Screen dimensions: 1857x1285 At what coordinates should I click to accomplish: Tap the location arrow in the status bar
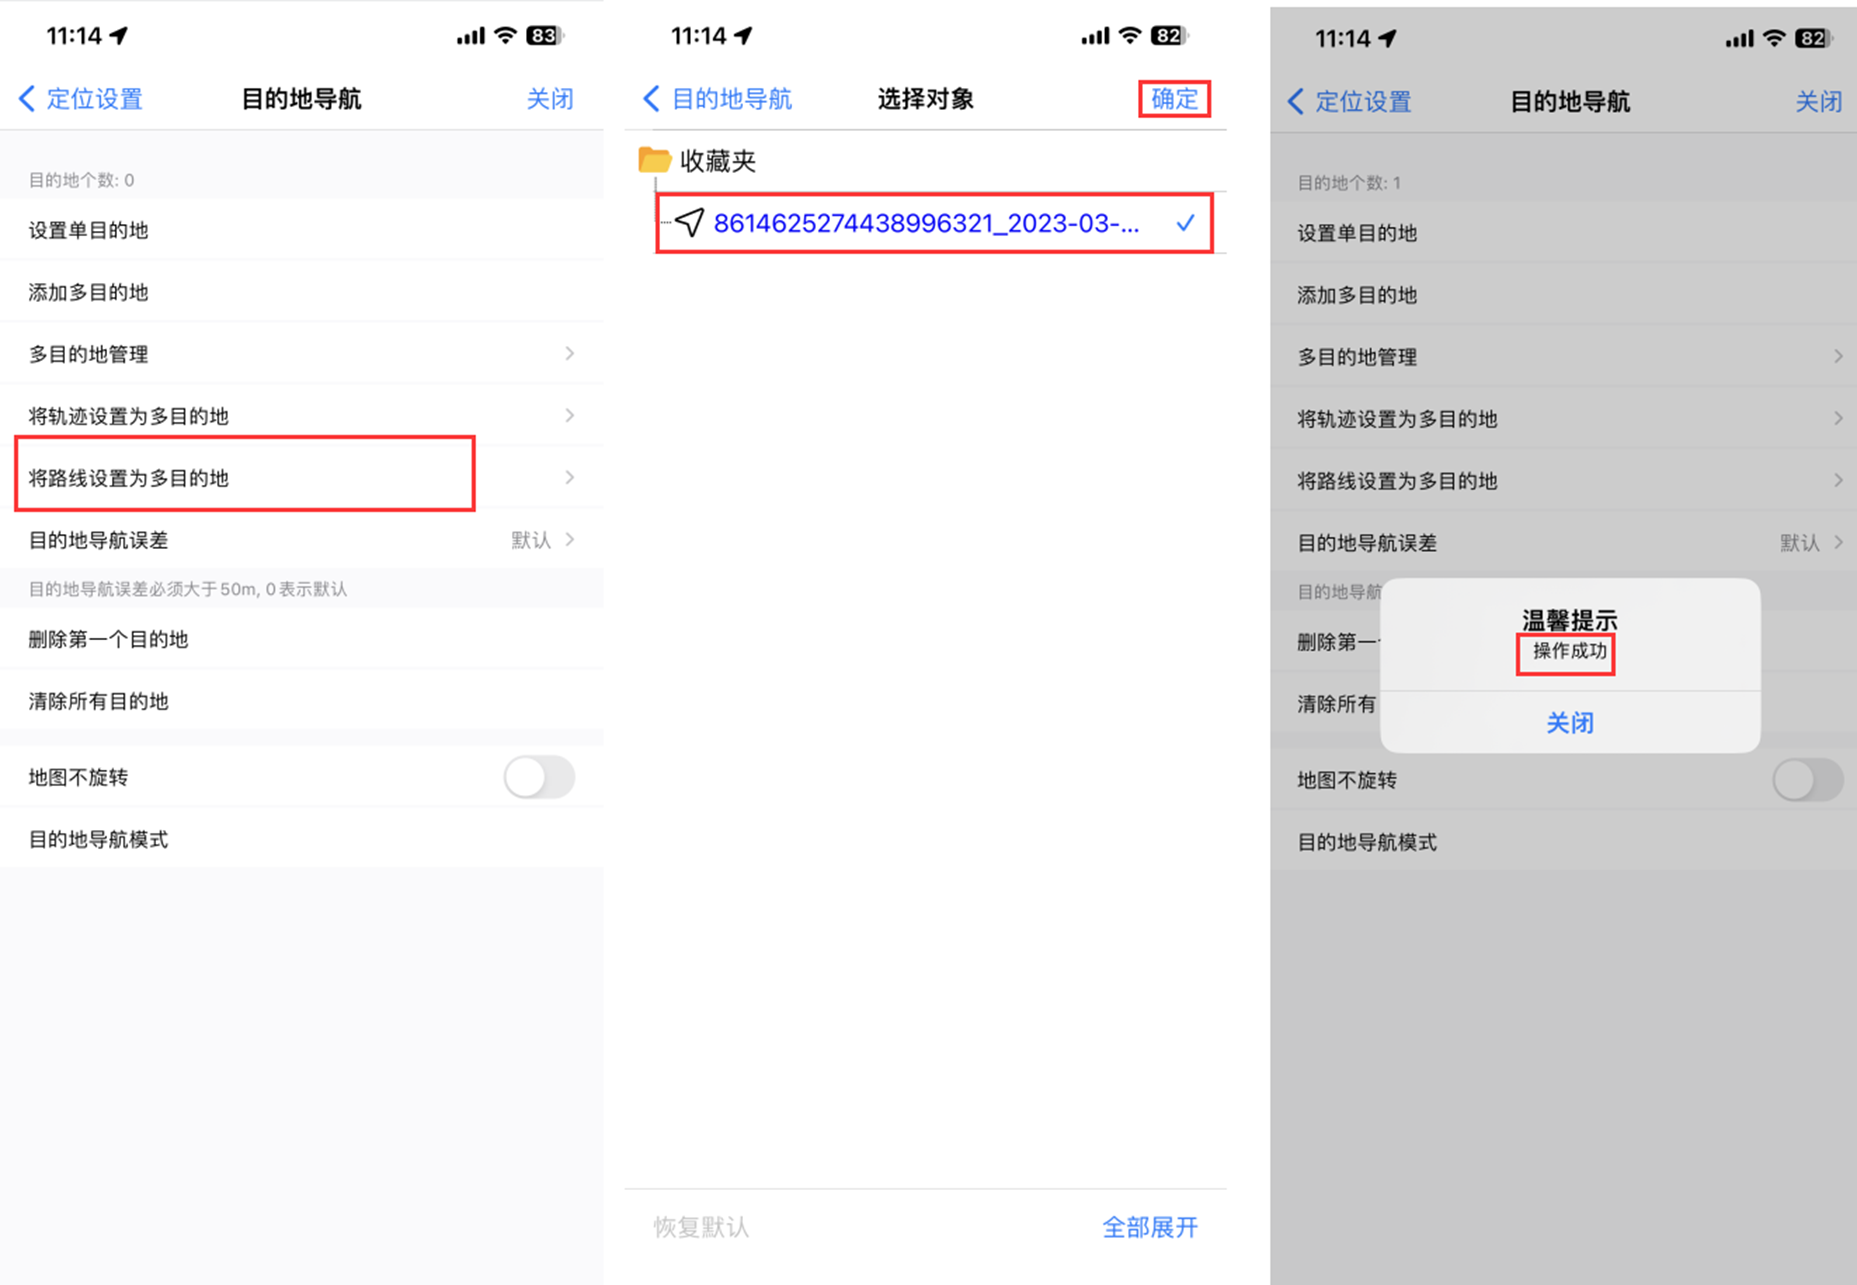coord(120,35)
